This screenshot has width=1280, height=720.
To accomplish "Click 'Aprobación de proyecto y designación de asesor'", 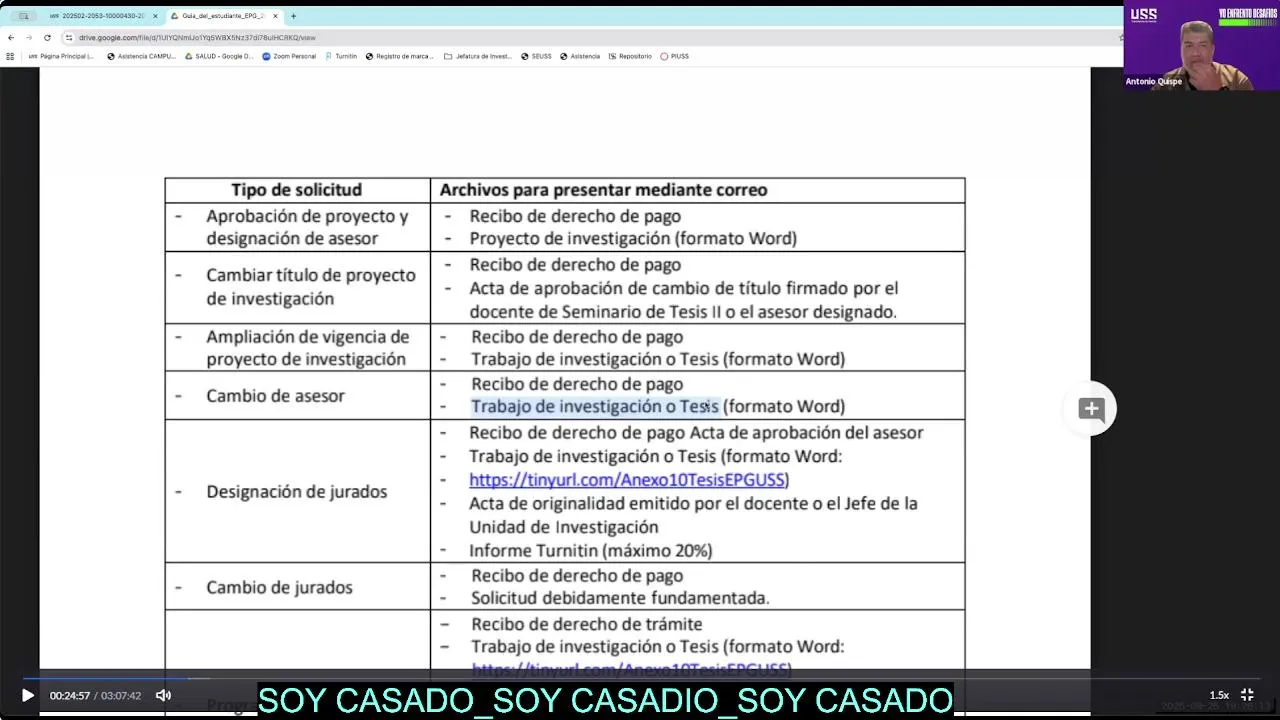I will pyautogui.click(x=307, y=227).
